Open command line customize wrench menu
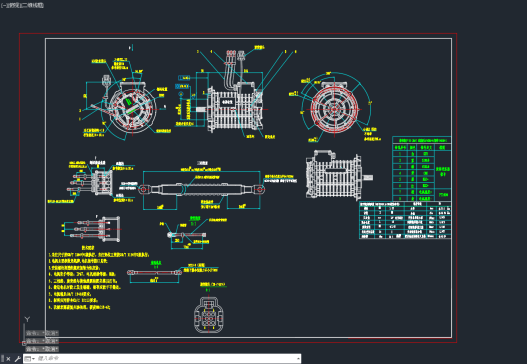 click(x=17, y=359)
